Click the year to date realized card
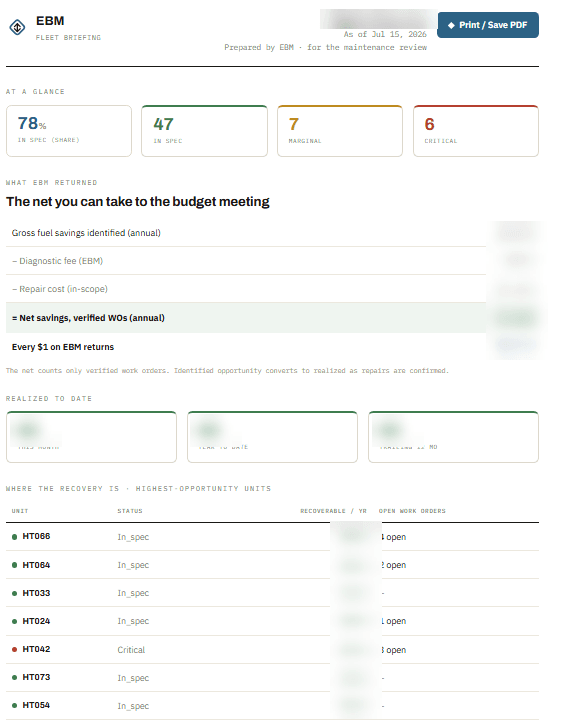This screenshot has height=722, width=568. coord(272,437)
